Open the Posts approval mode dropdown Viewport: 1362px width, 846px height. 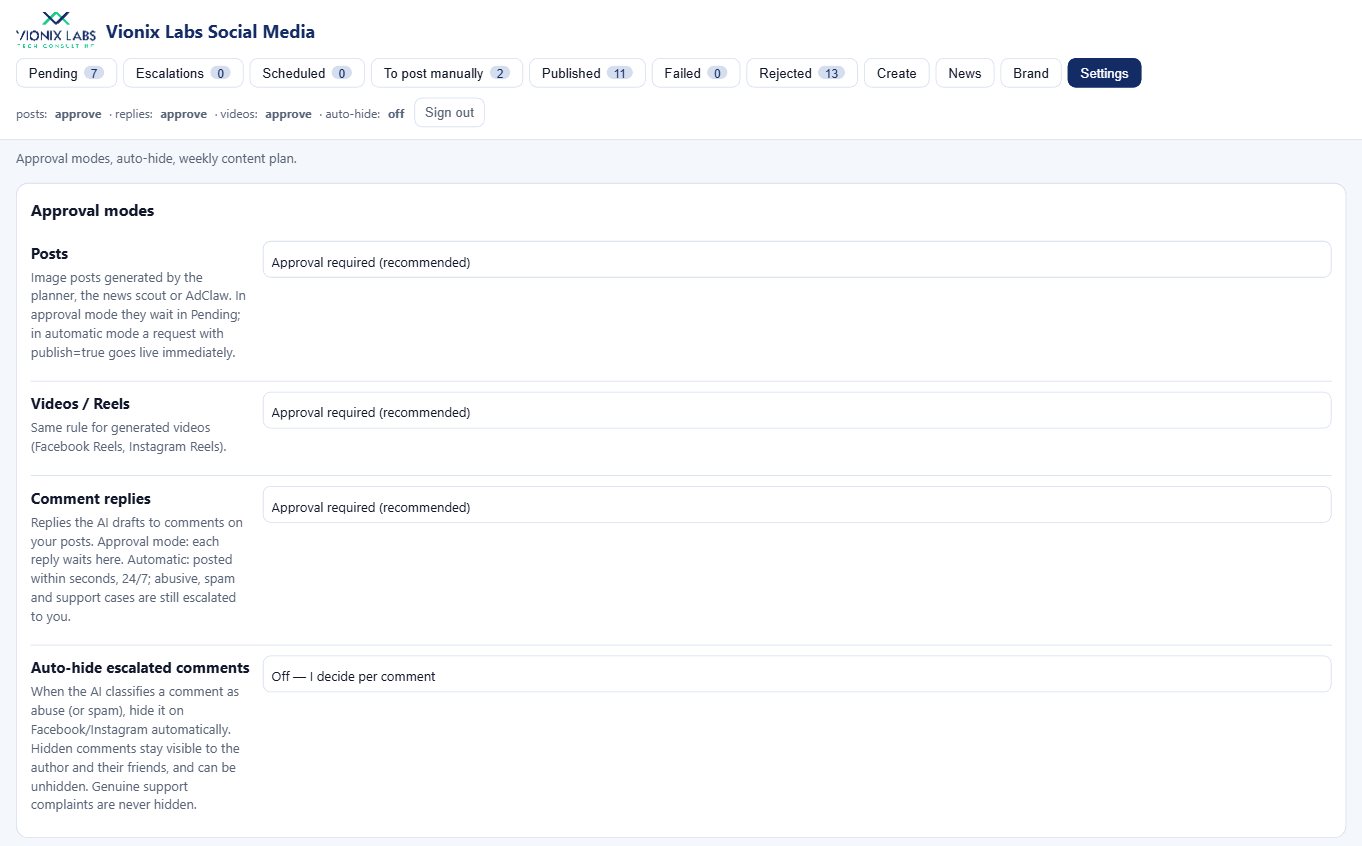[797, 259]
